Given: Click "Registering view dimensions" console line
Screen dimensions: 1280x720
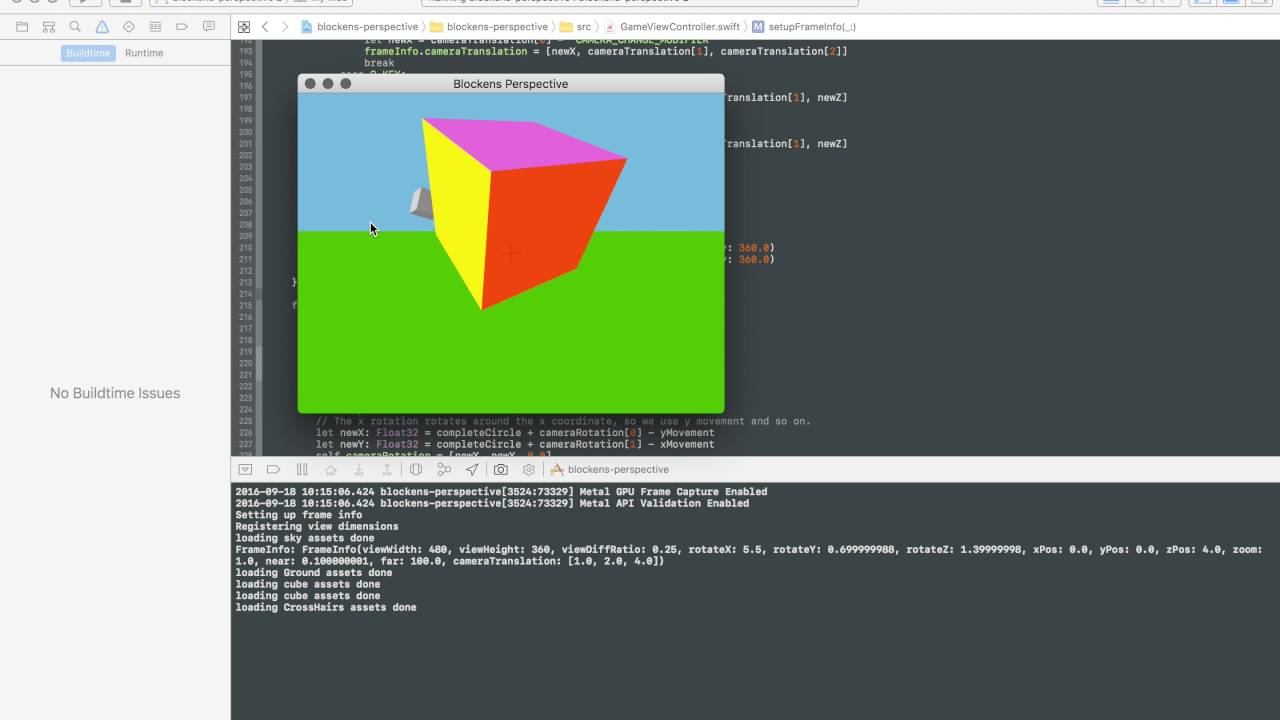Looking at the screenshot, I should 317,526.
